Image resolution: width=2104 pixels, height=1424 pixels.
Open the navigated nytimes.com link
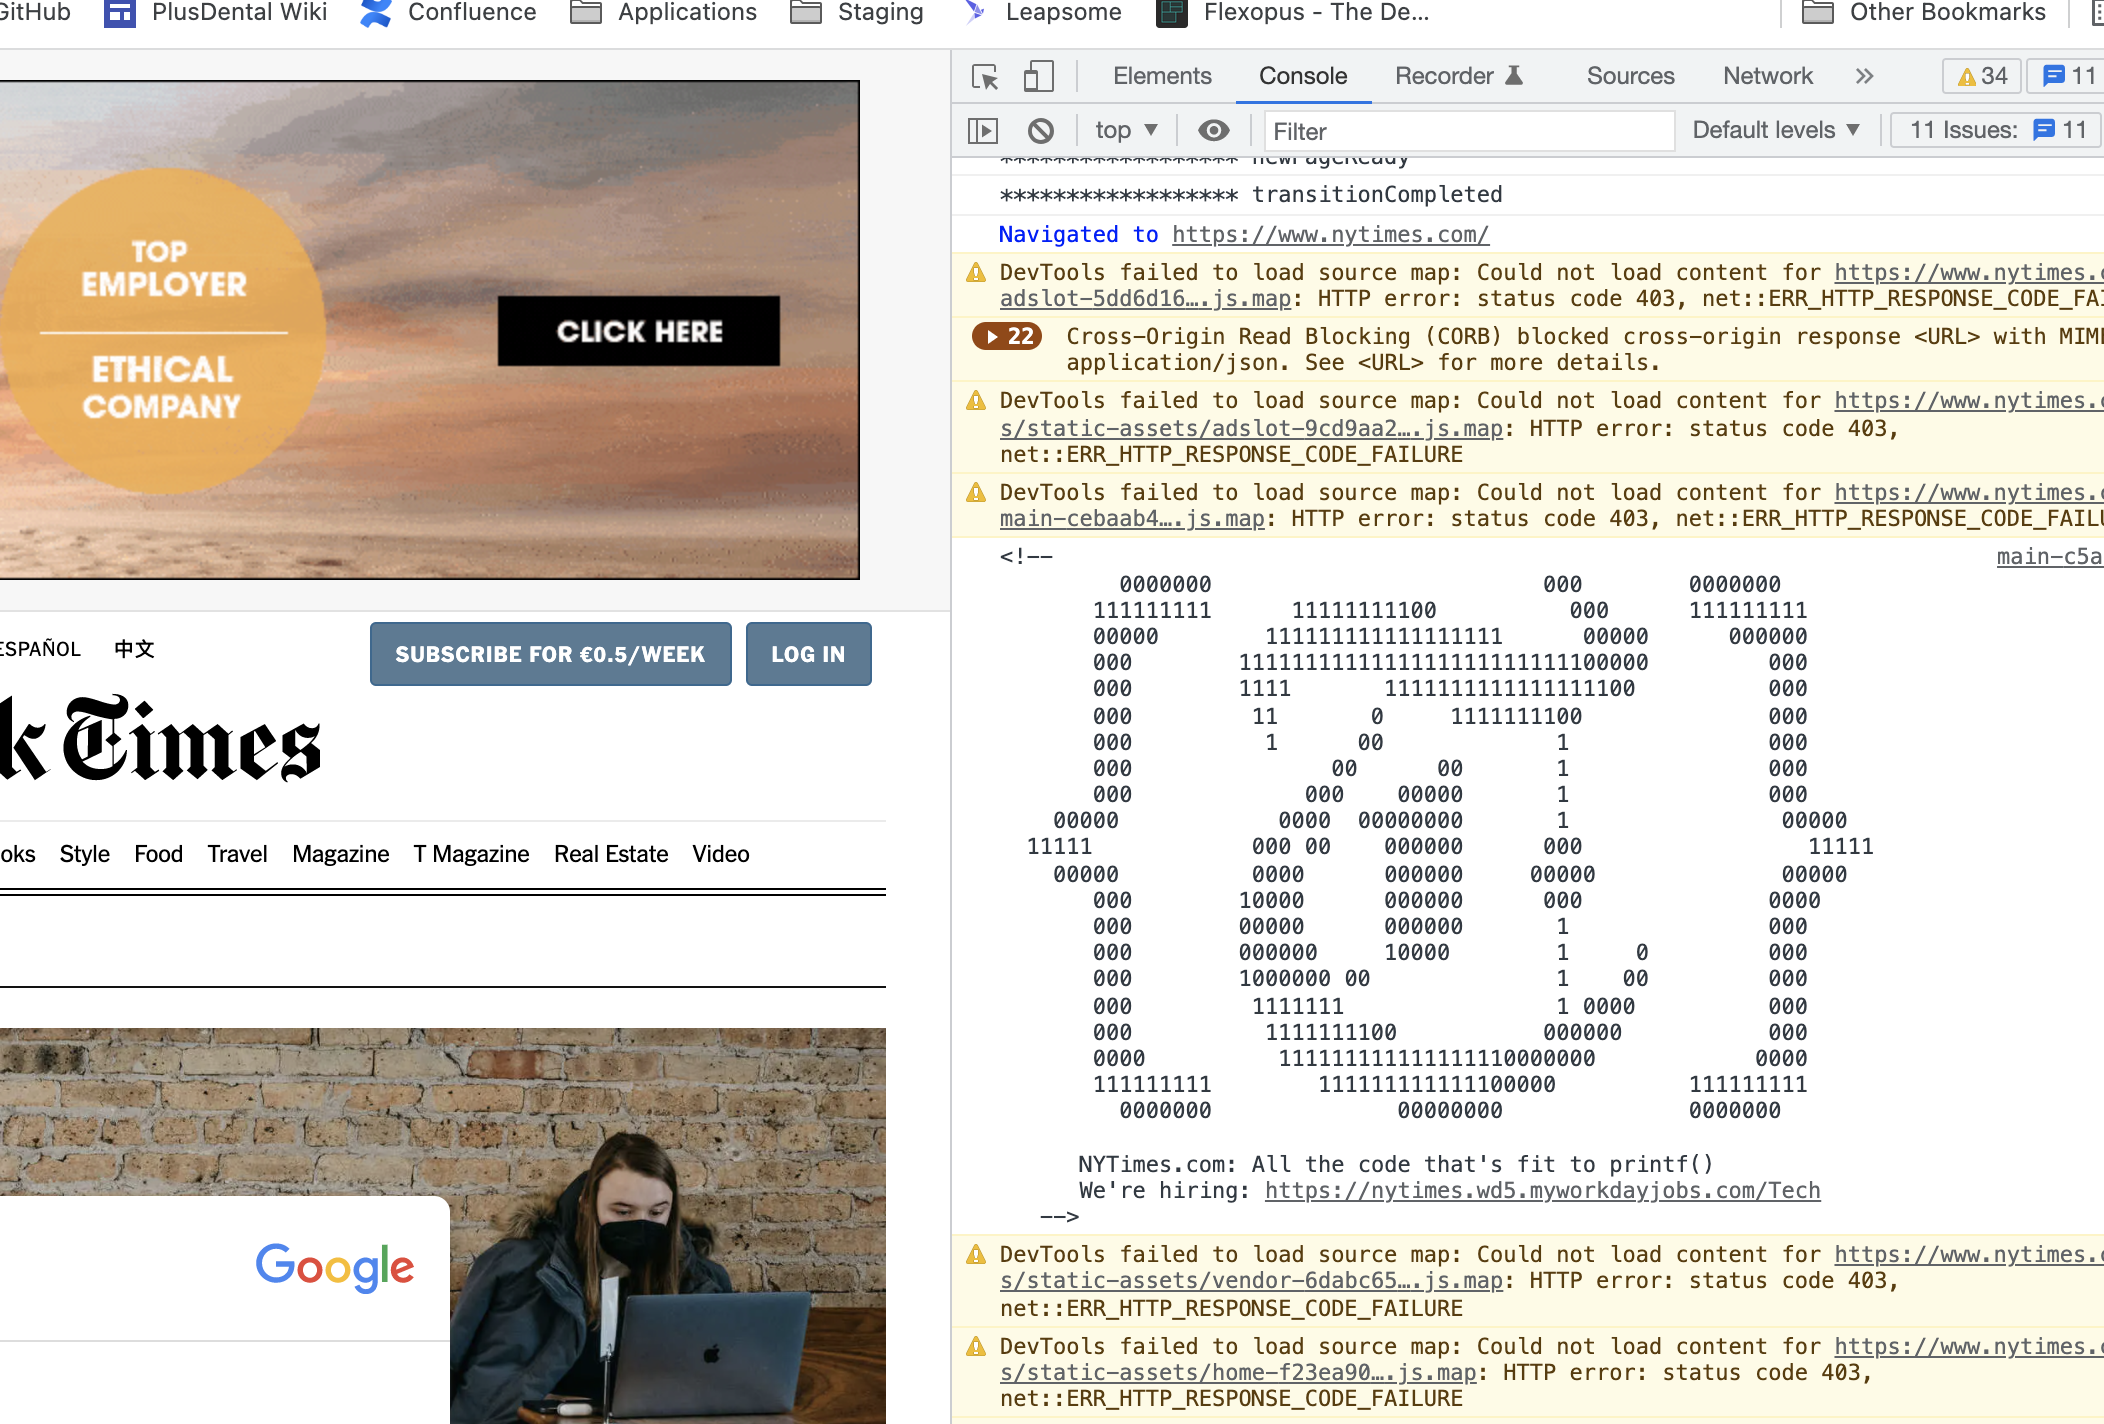tap(1330, 234)
